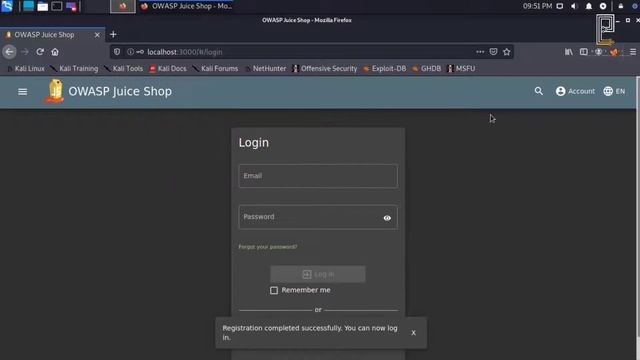Open the Kali Tools bookmark

pos(124,69)
